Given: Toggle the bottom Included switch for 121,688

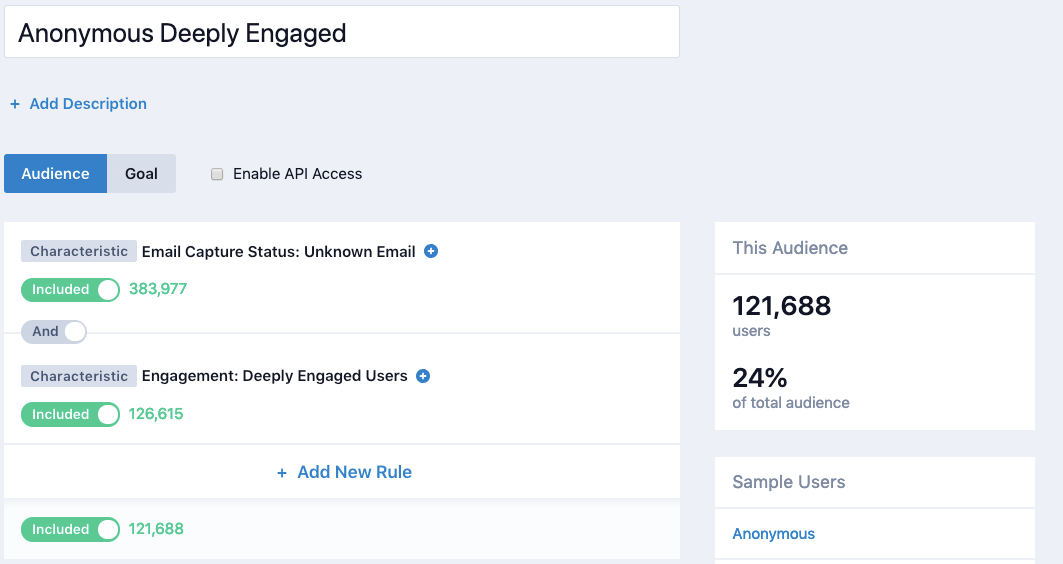Looking at the screenshot, I should (70, 530).
